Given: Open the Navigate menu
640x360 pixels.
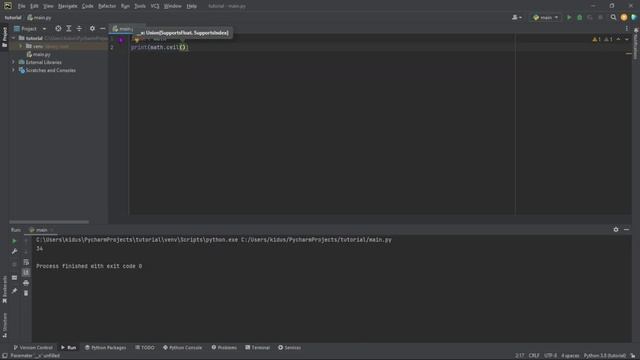Looking at the screenshot, I should [67, 6].
